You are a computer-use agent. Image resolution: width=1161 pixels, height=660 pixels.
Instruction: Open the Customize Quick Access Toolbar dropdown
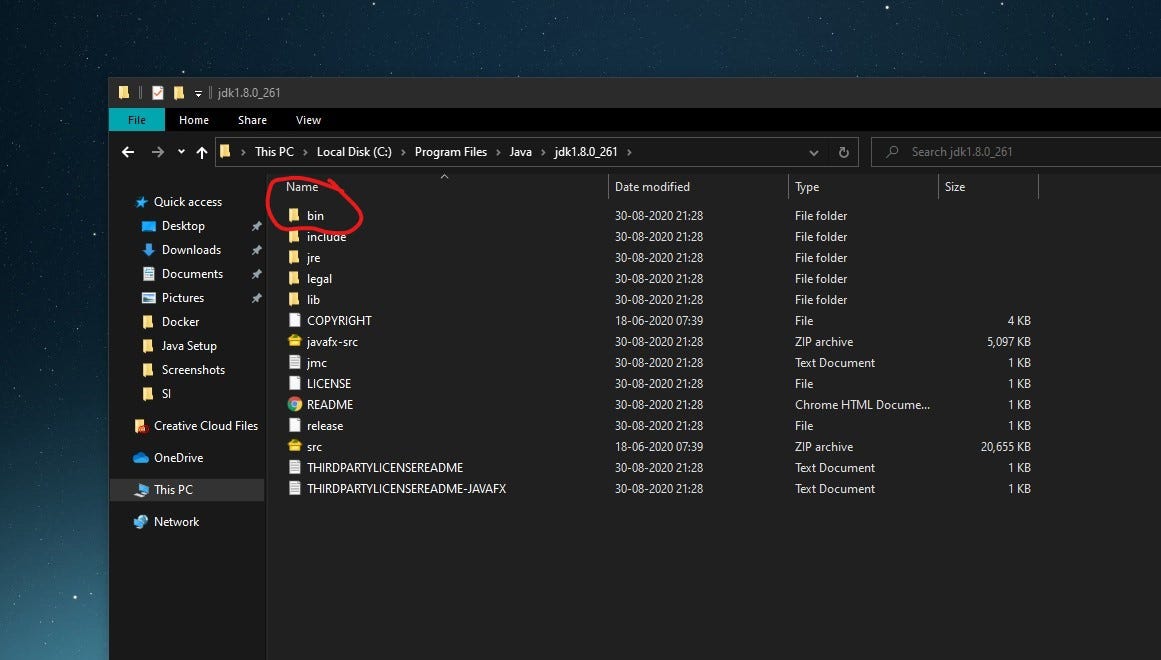197,91
